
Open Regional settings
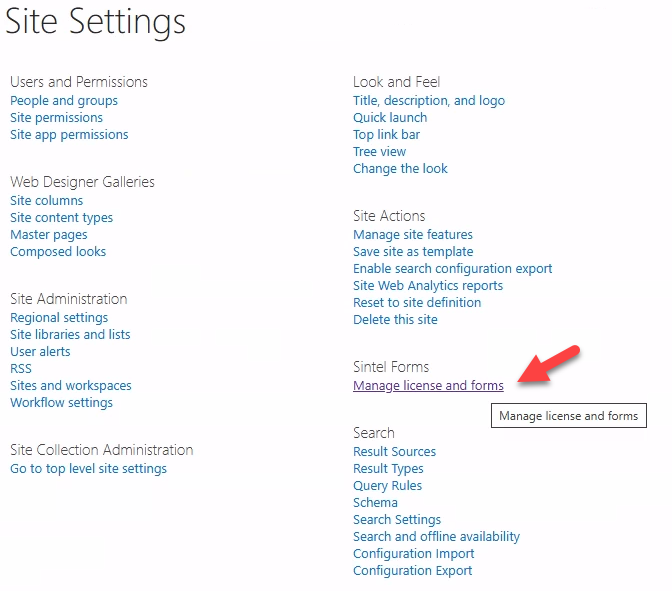tap(59, 317)
